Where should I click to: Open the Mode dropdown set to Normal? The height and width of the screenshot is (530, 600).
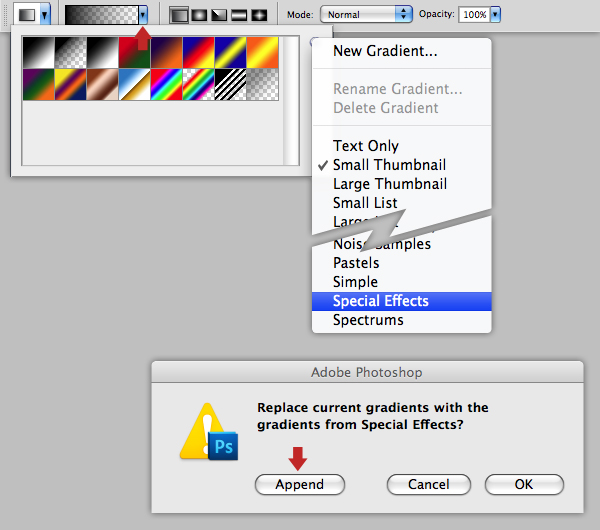click(366, 15)
